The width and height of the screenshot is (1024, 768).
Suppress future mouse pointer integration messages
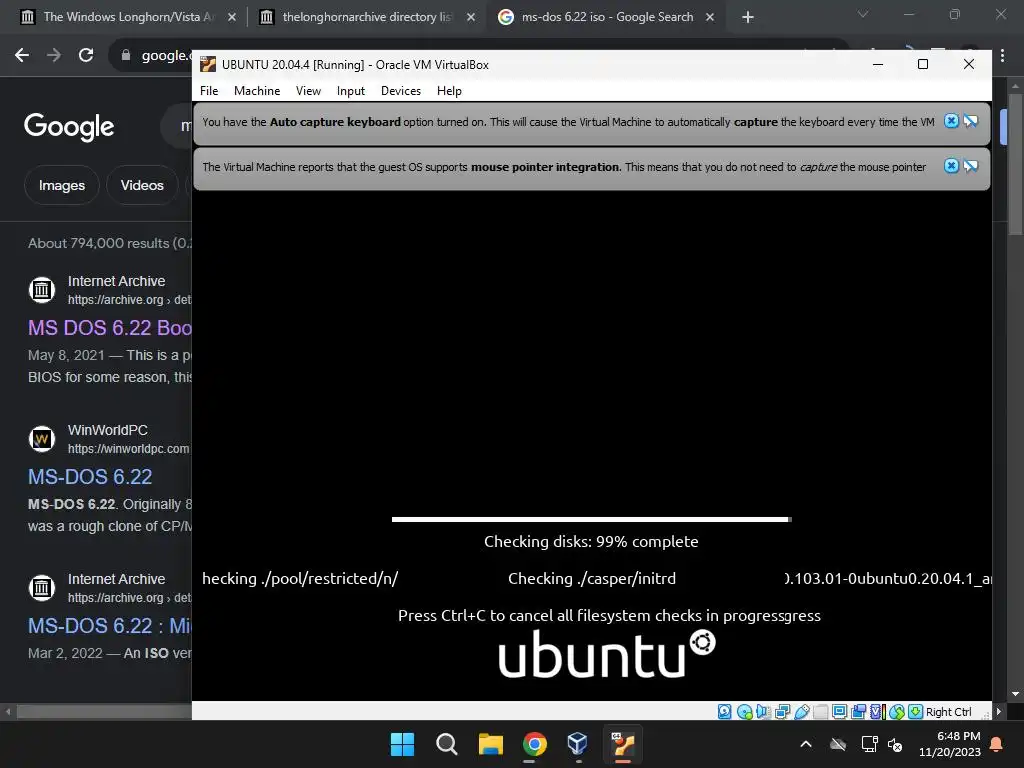click(x=970, y=166)
